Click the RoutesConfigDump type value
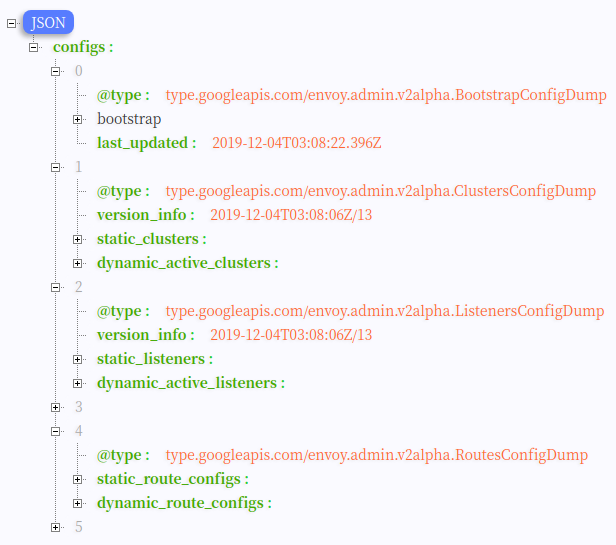This screenshot has width=616, height=545. [376, 455]
